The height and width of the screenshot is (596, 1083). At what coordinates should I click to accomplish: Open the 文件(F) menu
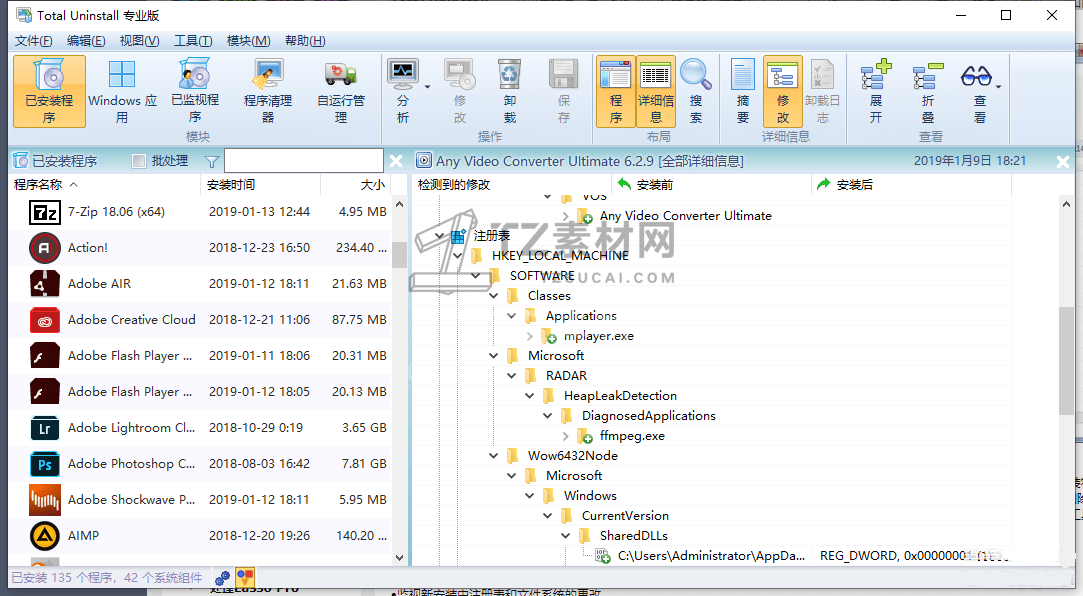34,41
